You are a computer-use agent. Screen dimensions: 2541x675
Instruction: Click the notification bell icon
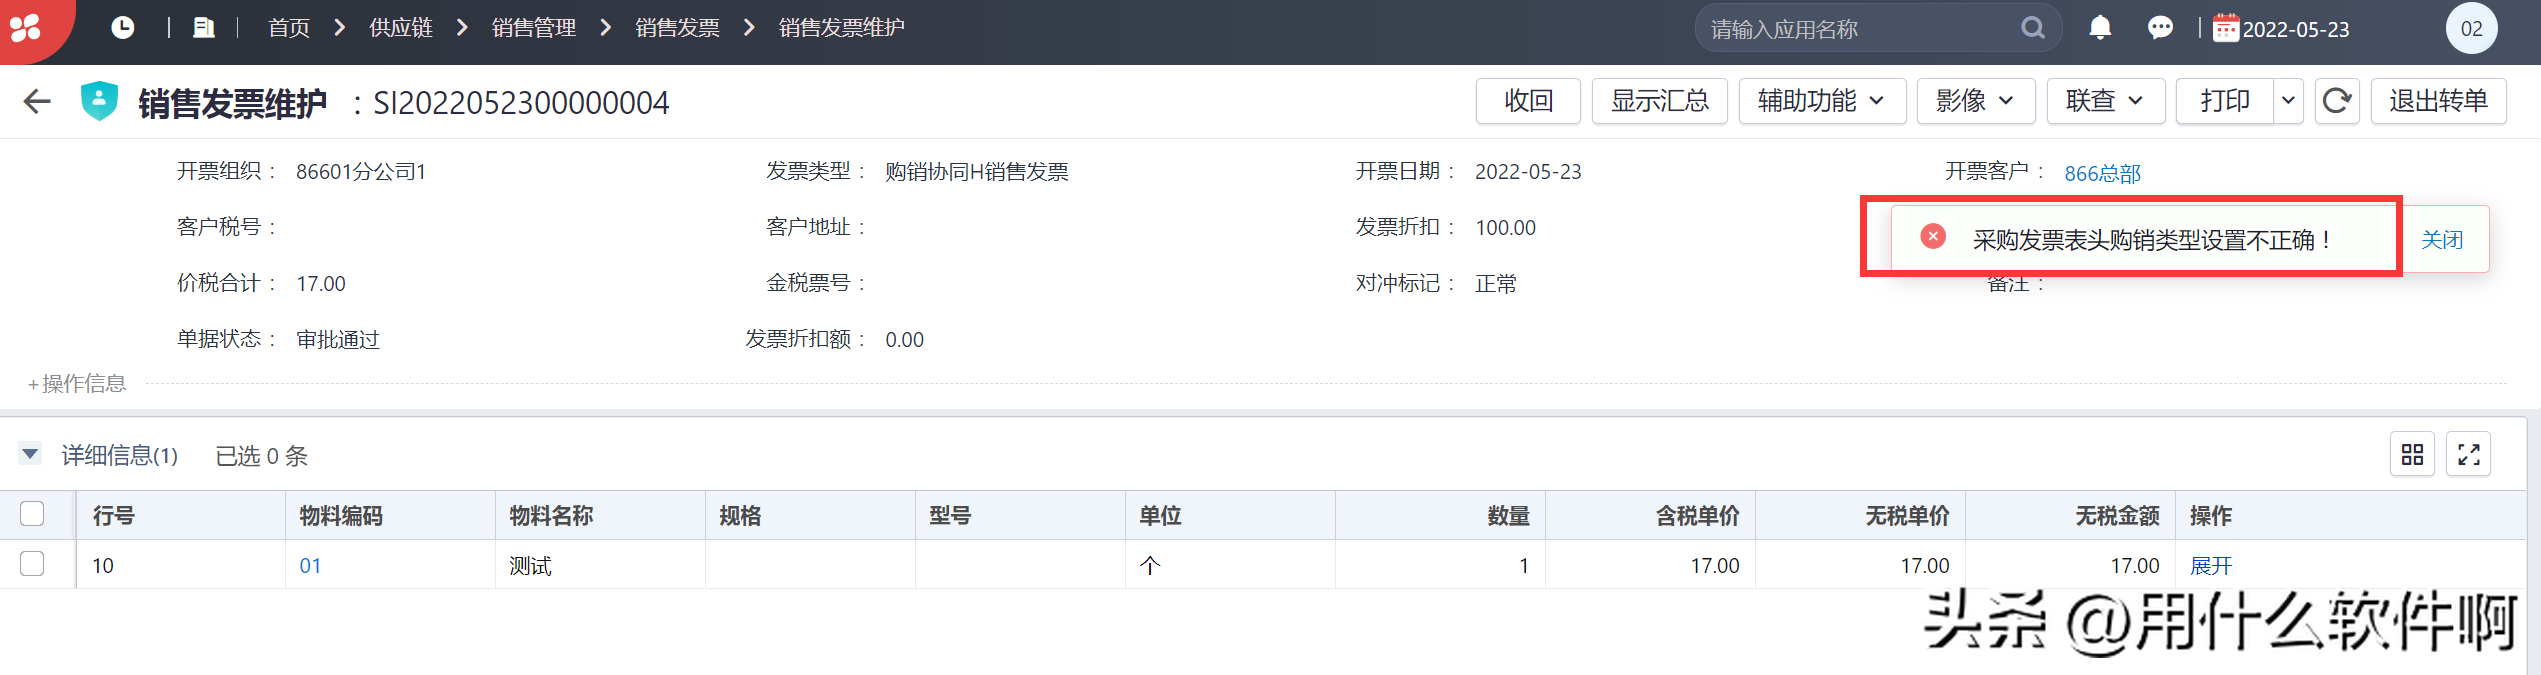(2100, 28)
